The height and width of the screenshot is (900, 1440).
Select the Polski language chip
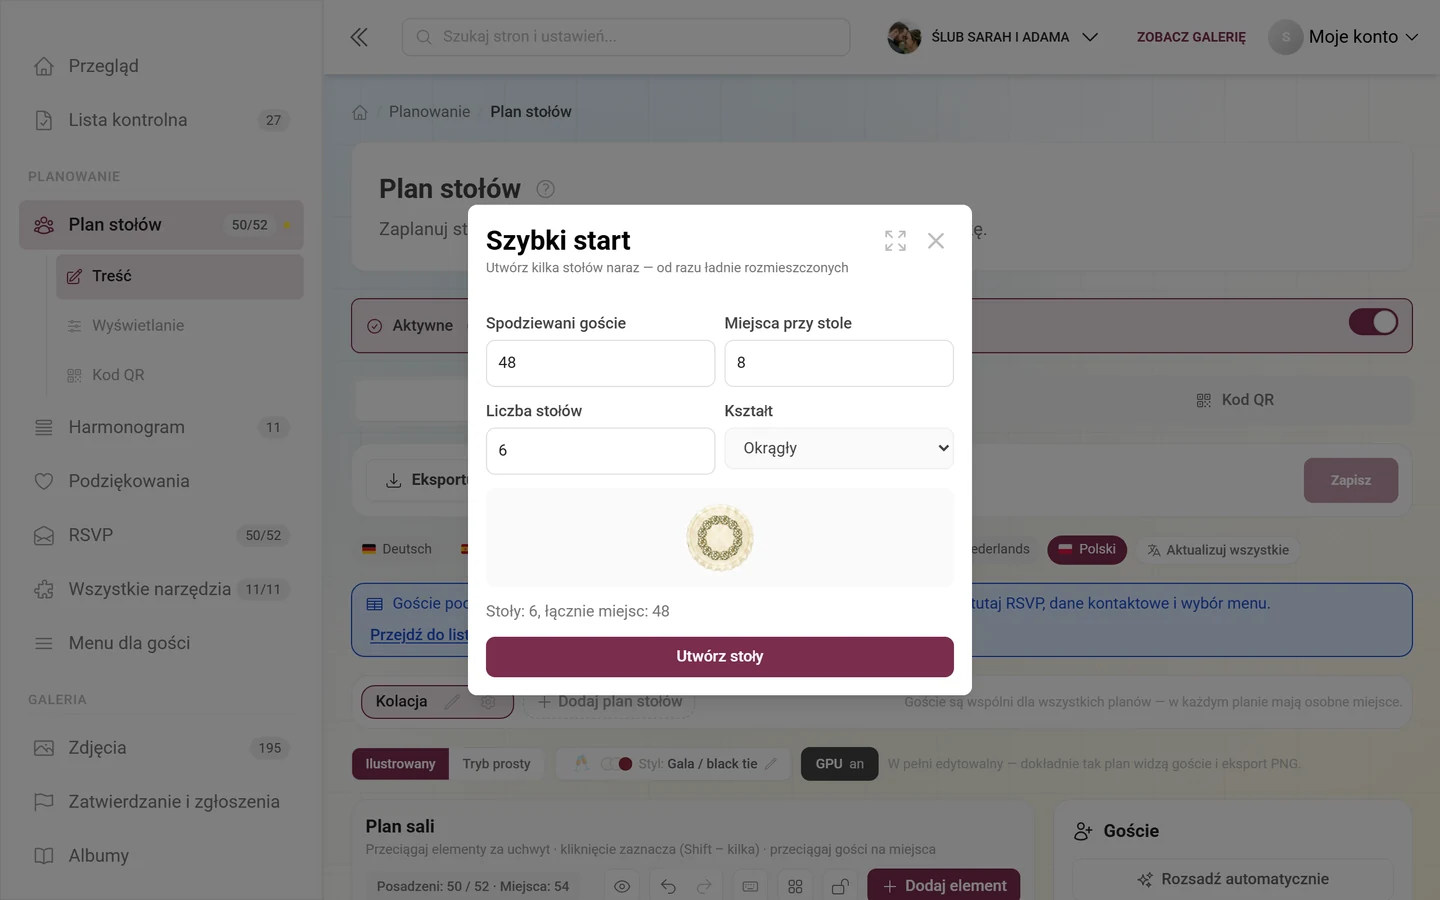(x=1087, y=549)
